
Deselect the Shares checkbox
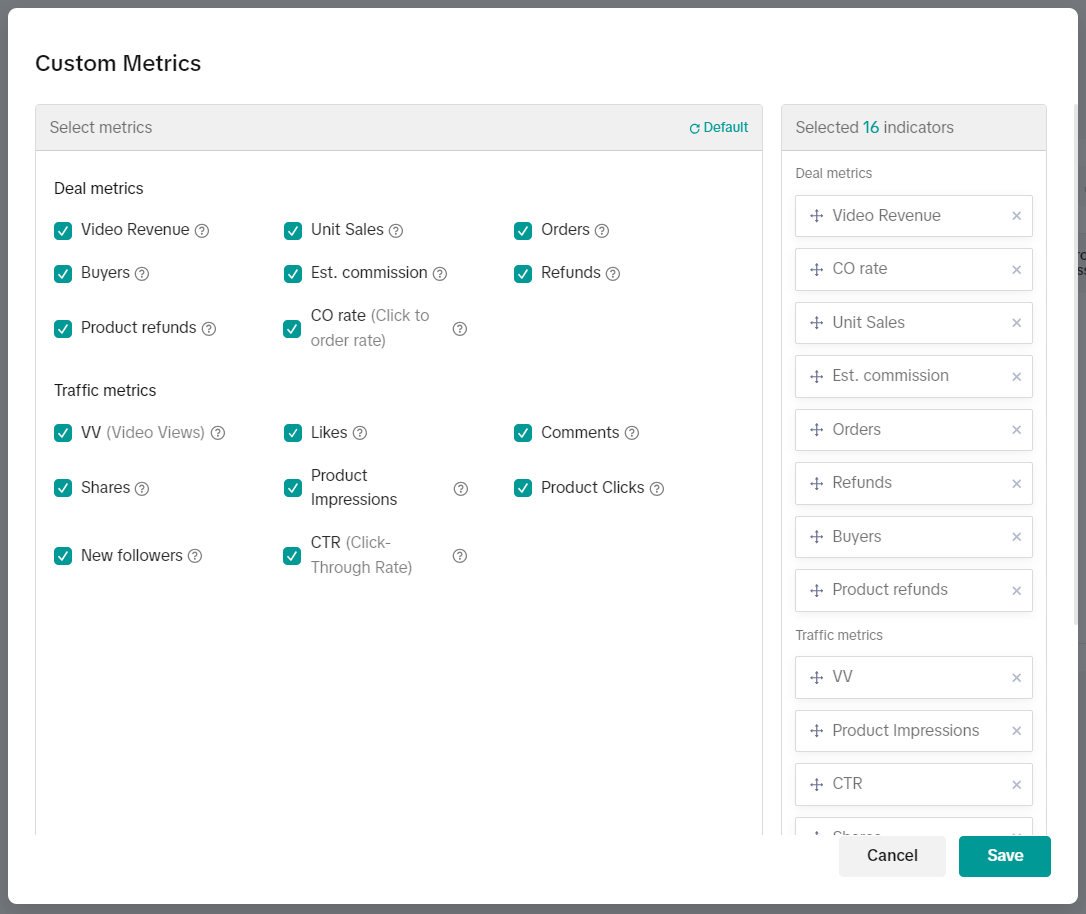click(x=63, y=488)
